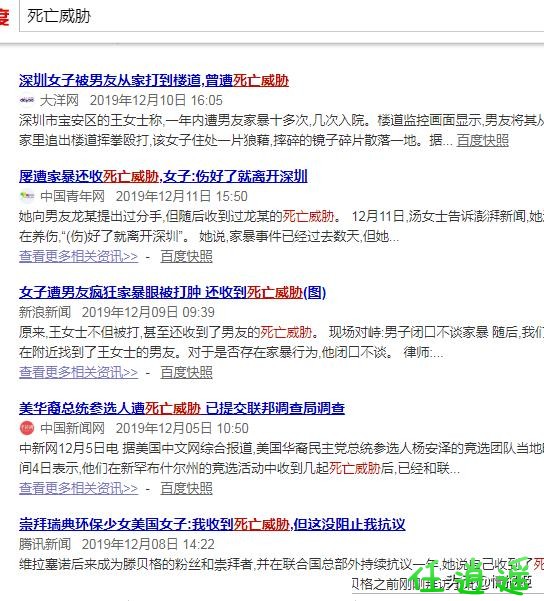Open the 深圳女子被男友从家打到楼道 headline
This screenshot has width=544, height=601.
(154, 80)
